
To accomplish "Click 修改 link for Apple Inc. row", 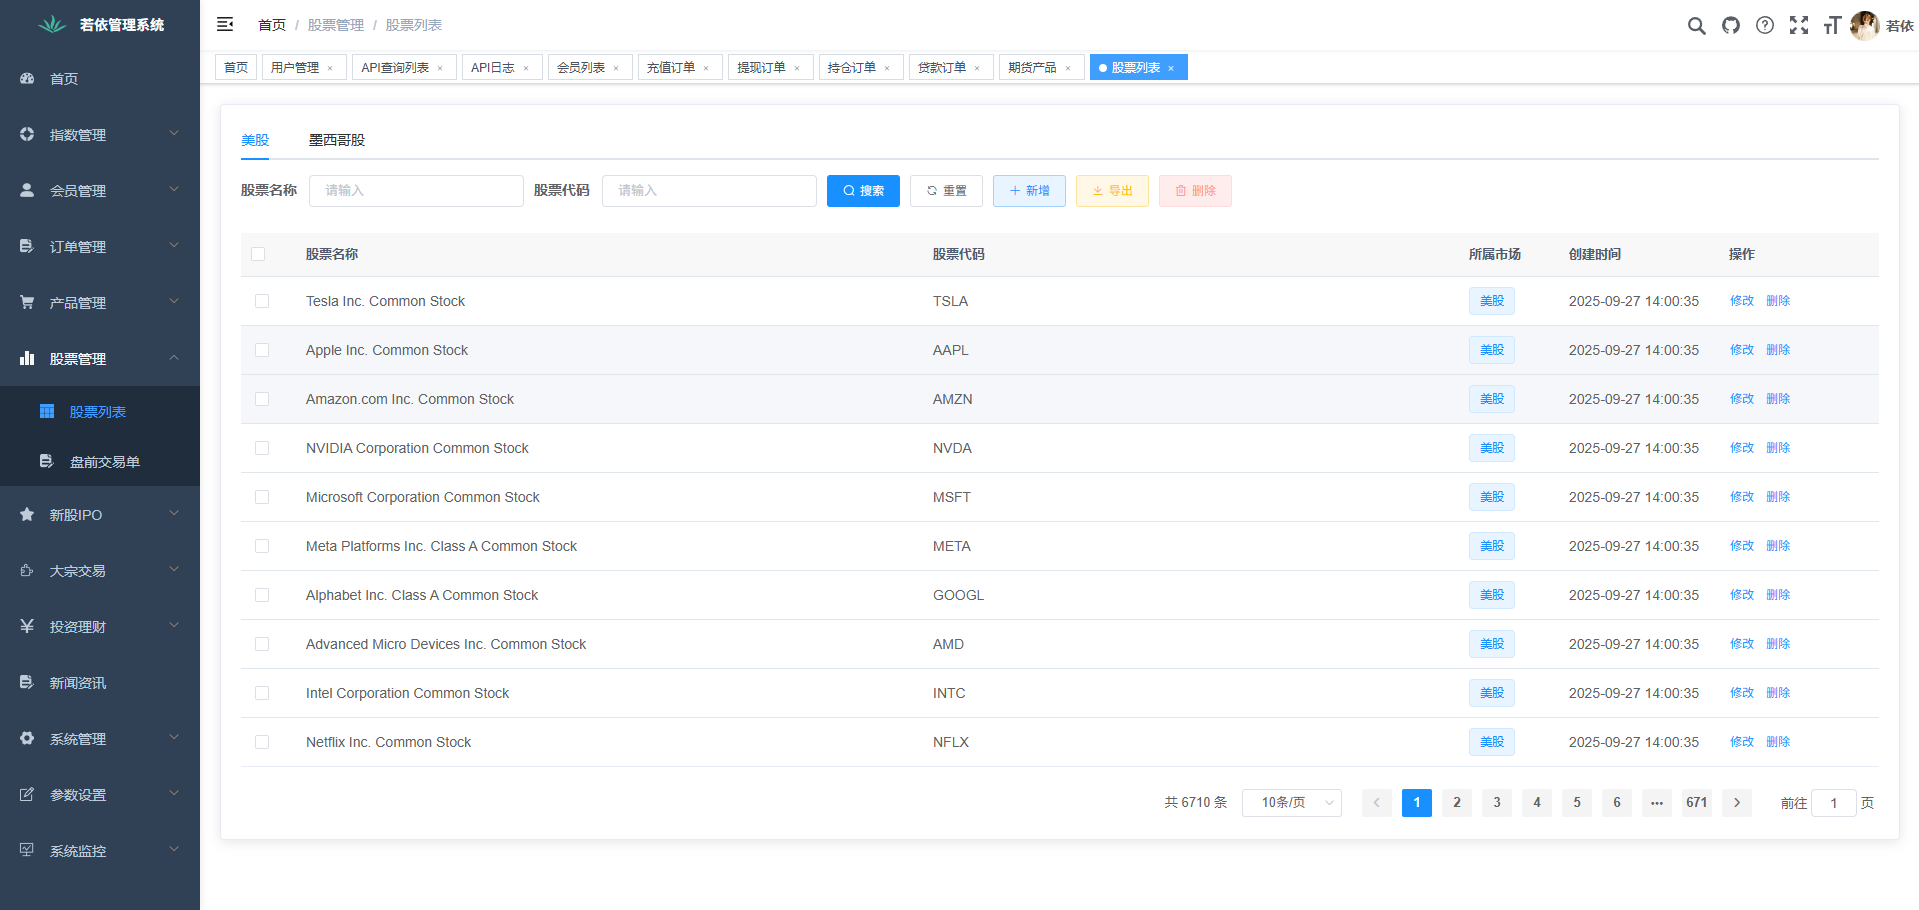I will click(x=1741, y=350).
